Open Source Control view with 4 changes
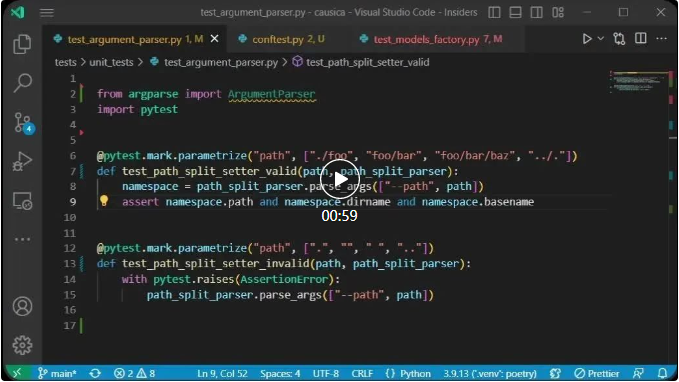Viewport: 679px width, 382px height. pos(23,123)
